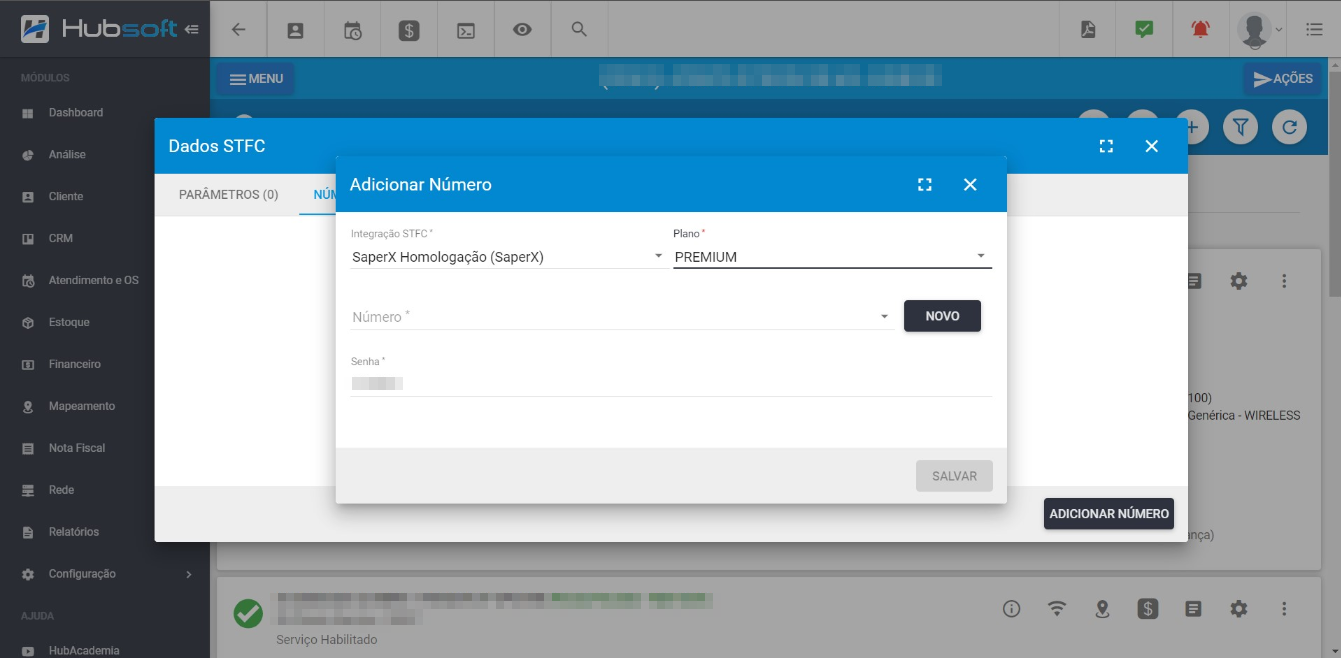This screenshot has height=659, width=1341.
Task: Open the PDF document icon
Action: point(1088,30)
